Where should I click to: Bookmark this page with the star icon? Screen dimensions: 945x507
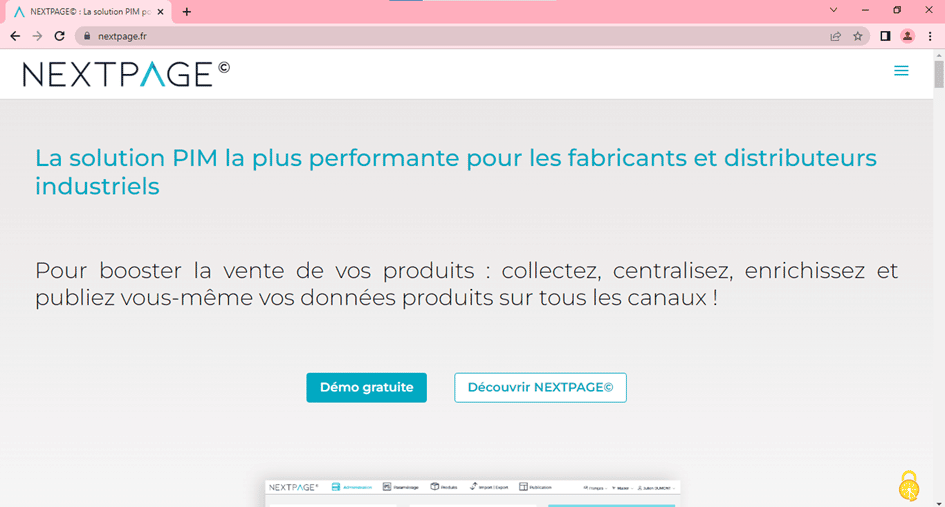pos(858,36)
